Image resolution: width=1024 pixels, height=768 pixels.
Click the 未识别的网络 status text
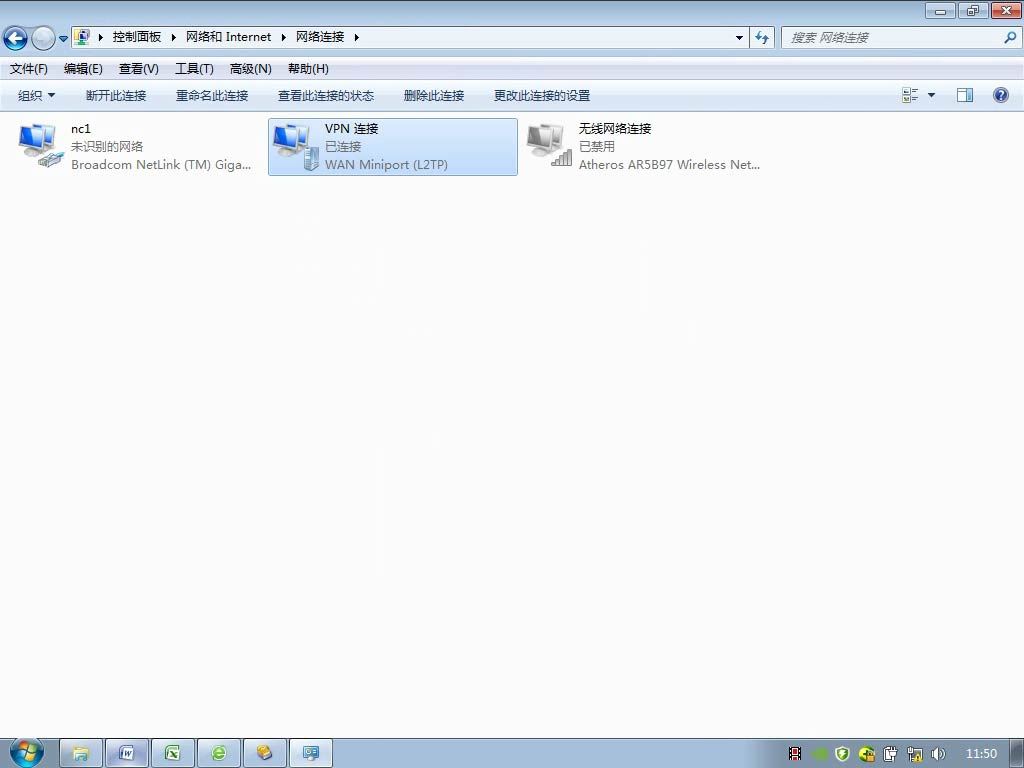click(x=106, y=147)
